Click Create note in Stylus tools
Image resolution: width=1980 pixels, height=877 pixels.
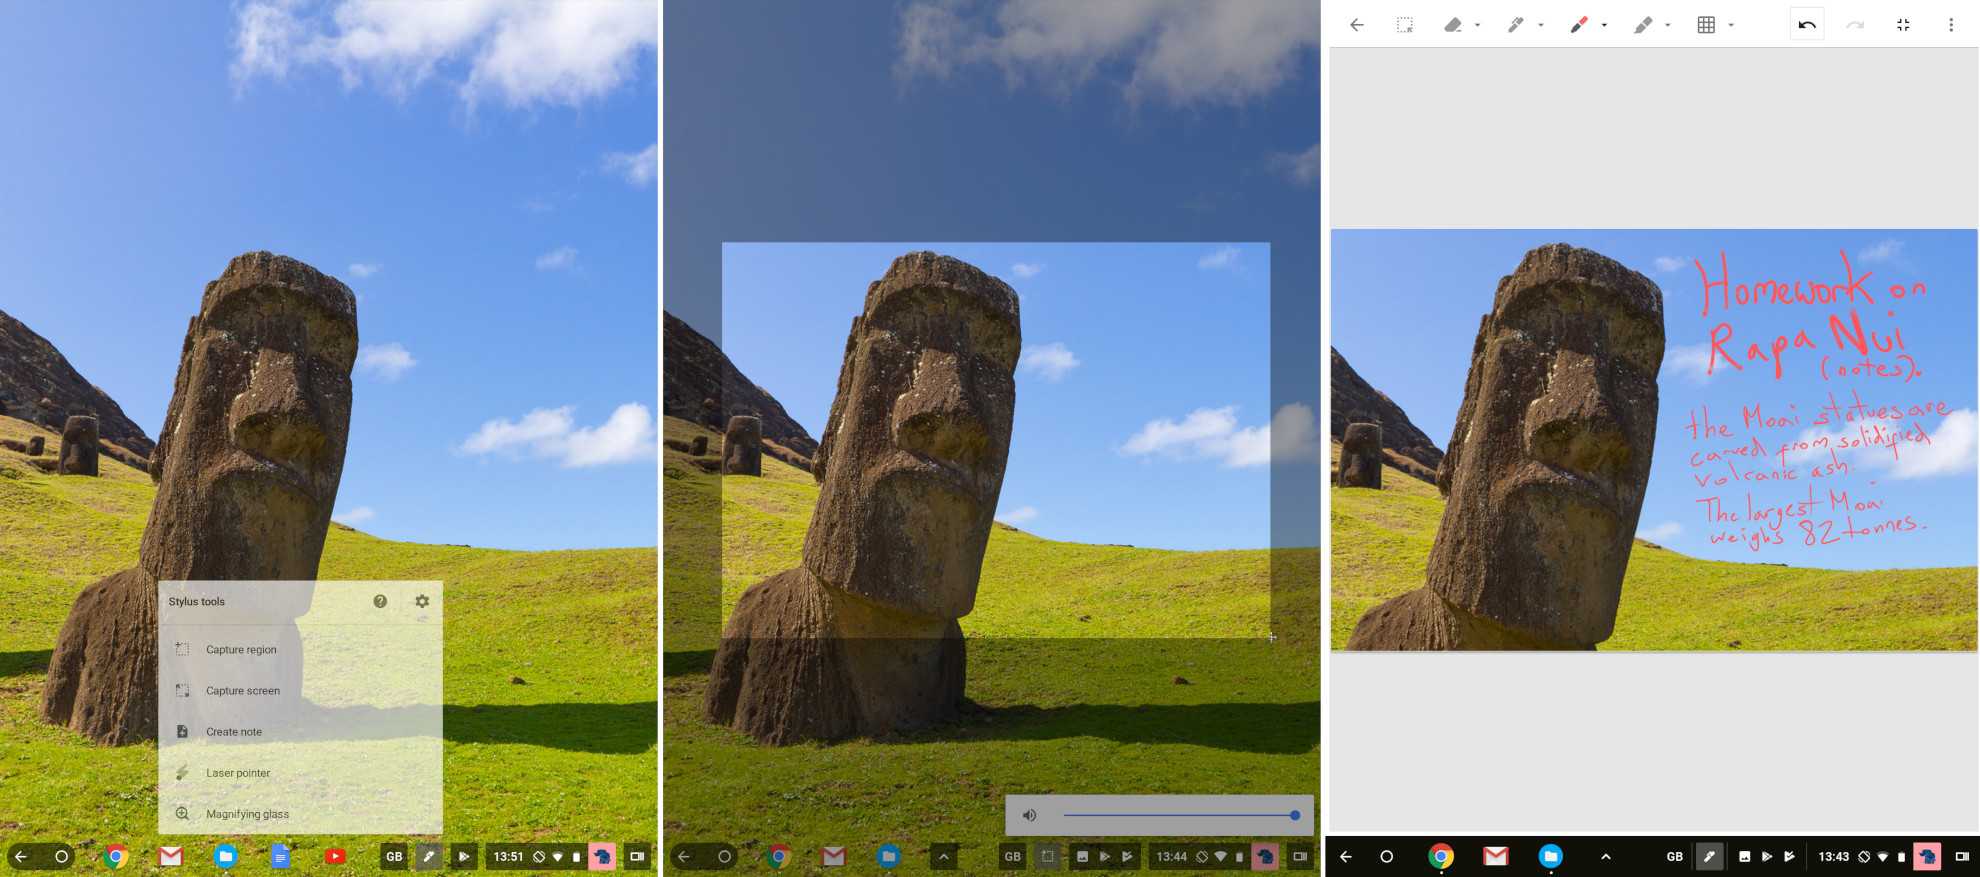[x=234, y=732]
